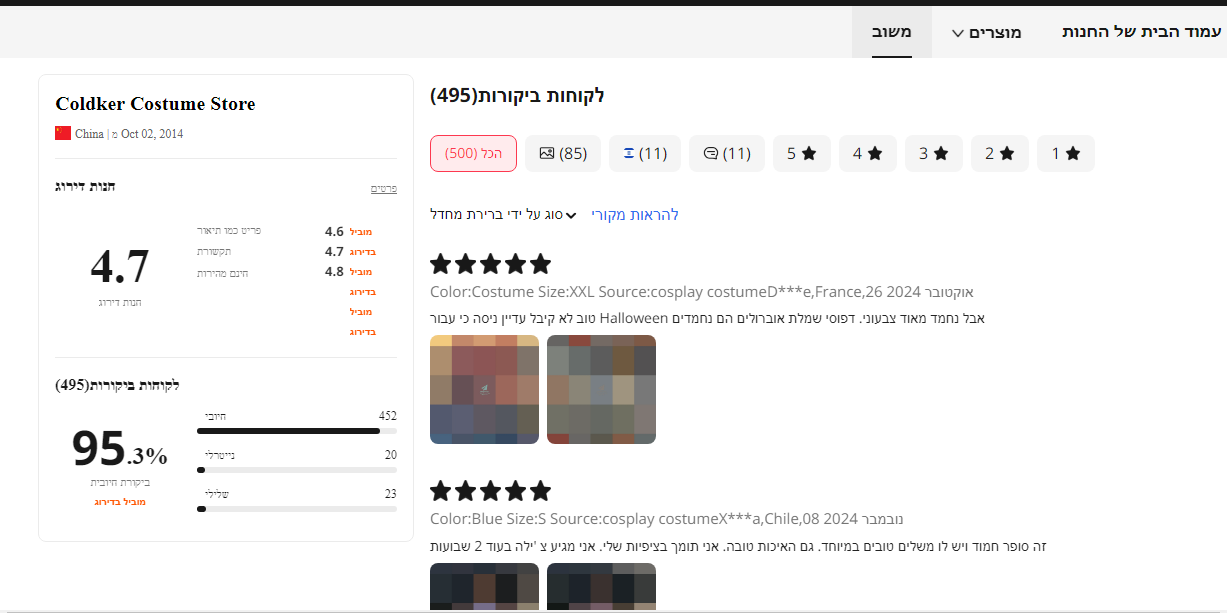
Task: Expand the sort-by chevron arrow
Action: 571,214
